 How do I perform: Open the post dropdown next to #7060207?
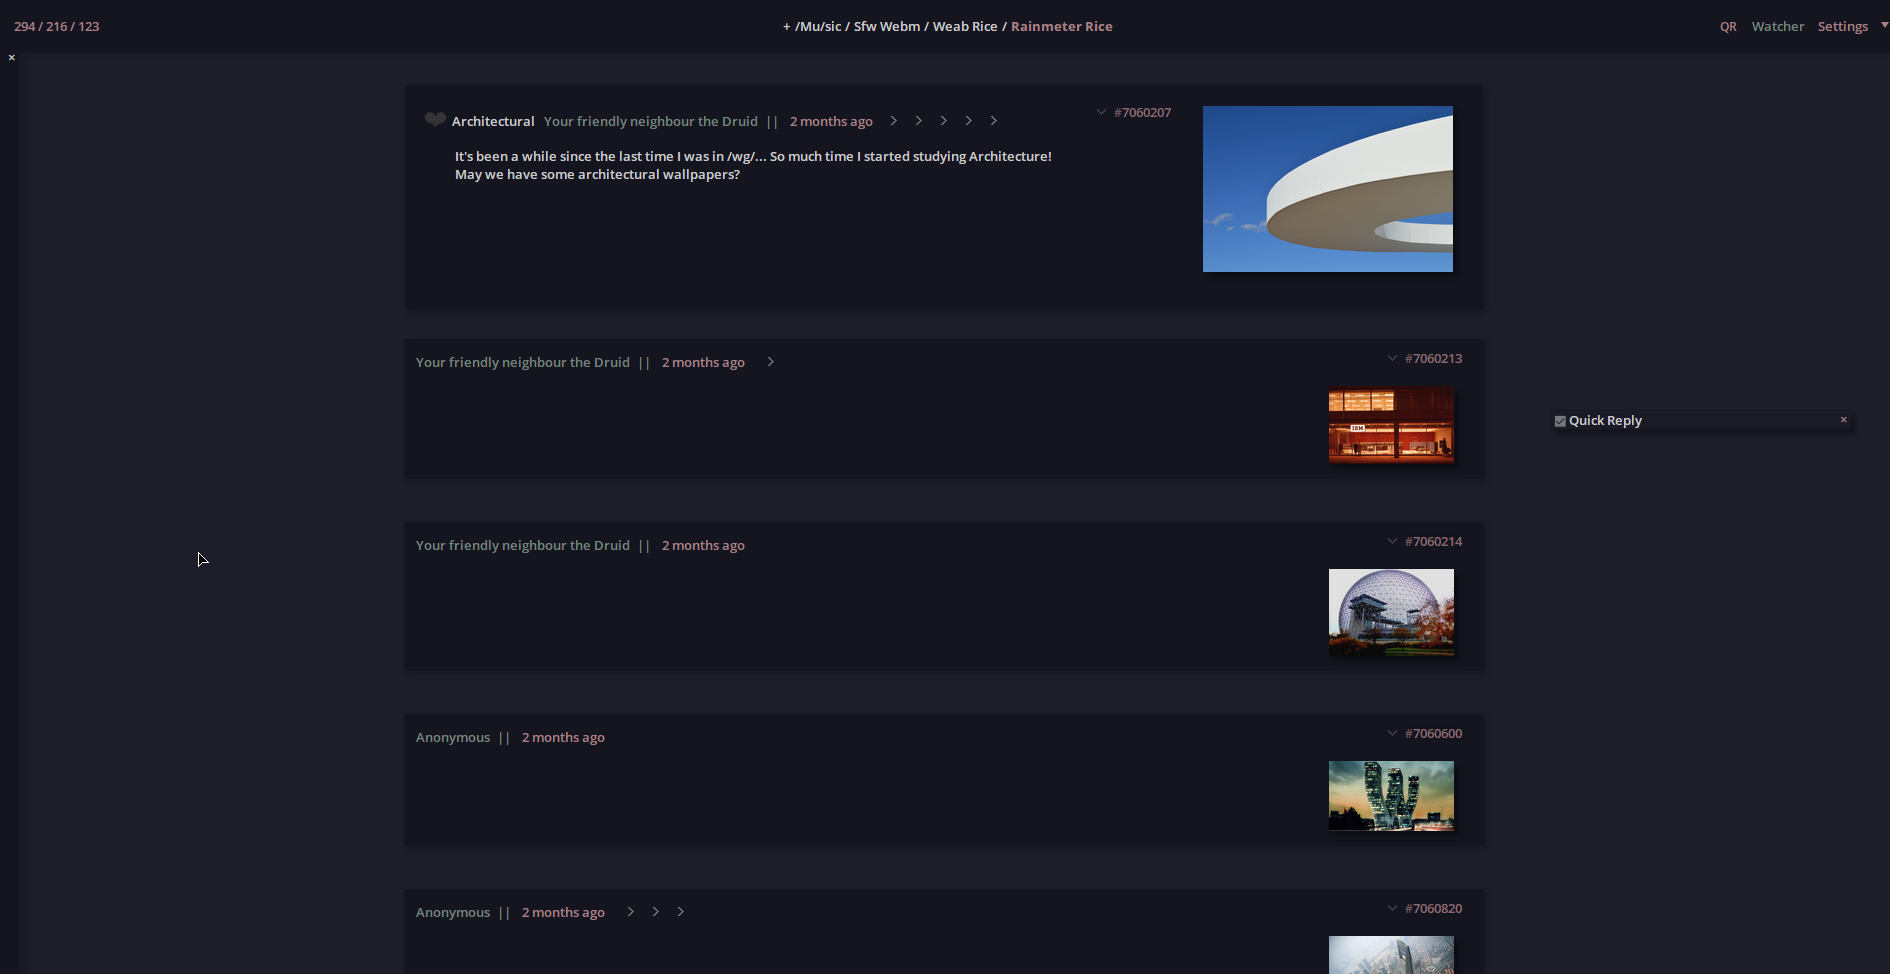point(1100,112)
